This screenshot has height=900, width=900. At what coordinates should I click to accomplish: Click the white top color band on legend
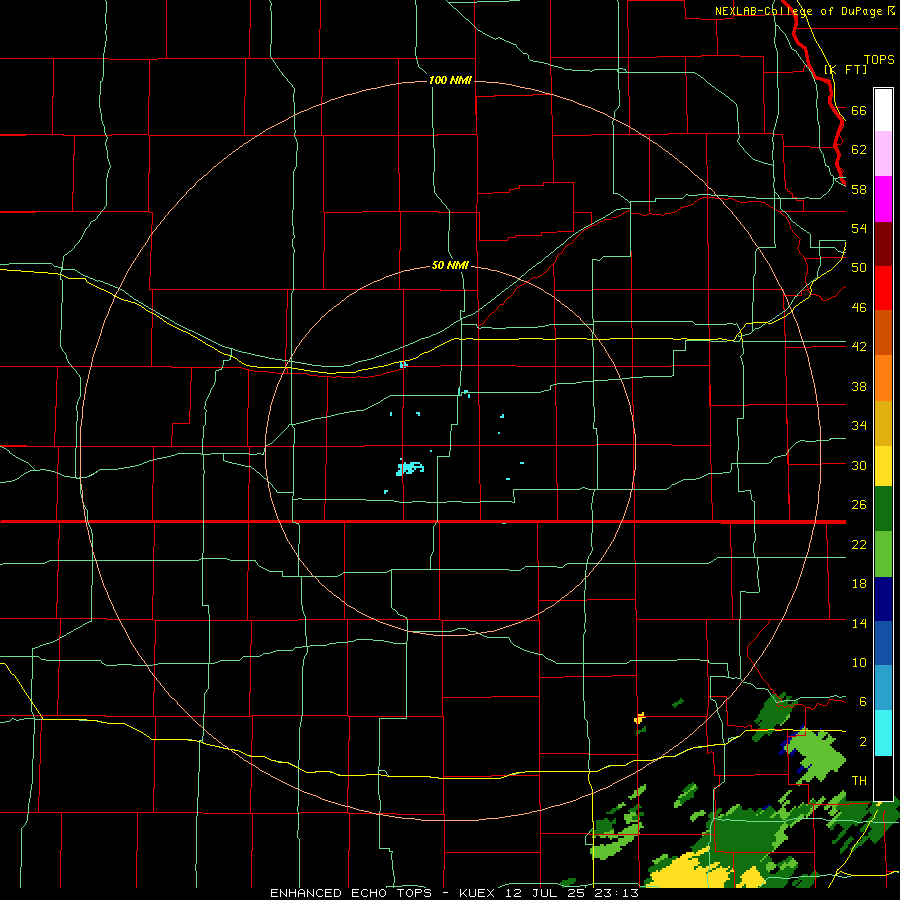tap(883, 110)
